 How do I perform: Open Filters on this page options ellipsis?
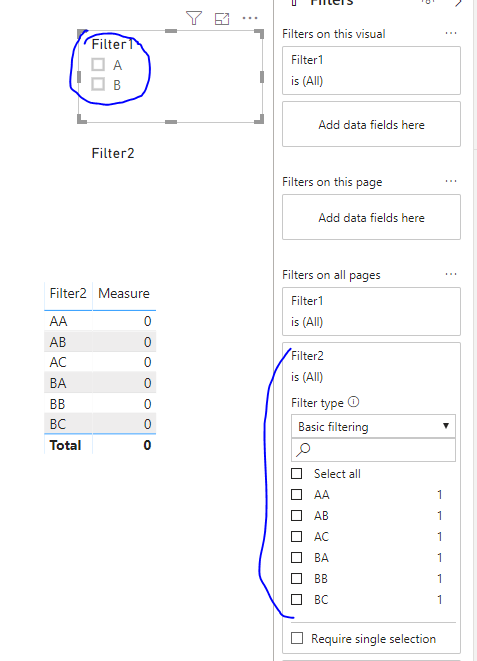pyautogui.click(x=451, y=181)
